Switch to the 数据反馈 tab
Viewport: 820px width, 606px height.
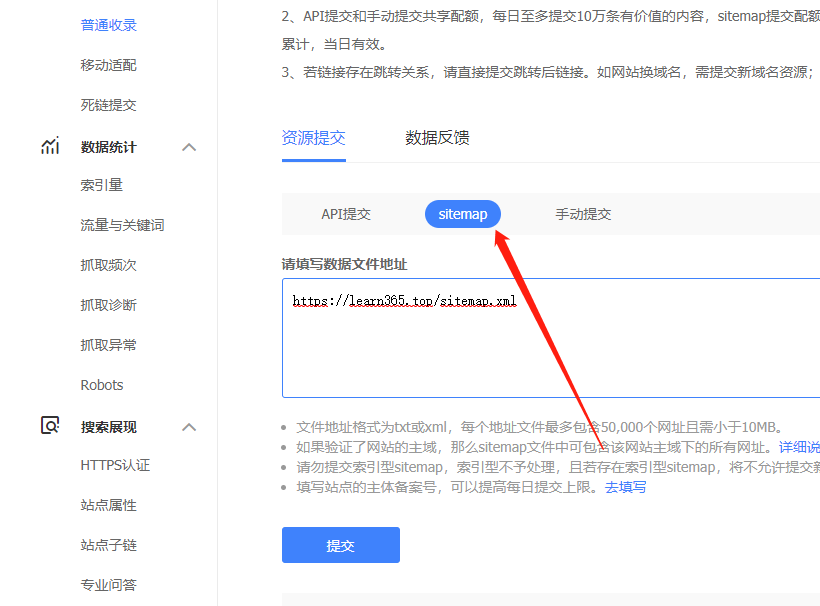pos(437,138)
